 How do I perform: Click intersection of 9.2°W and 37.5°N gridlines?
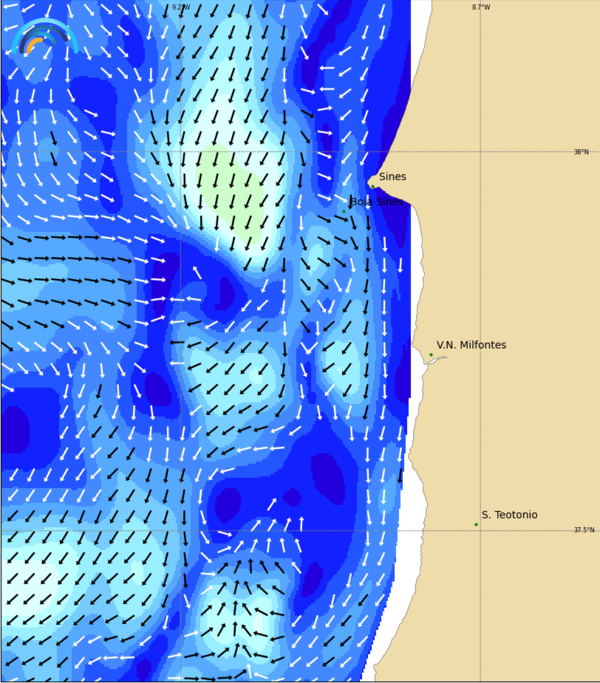pyautogui.click(x=180, y=530)
